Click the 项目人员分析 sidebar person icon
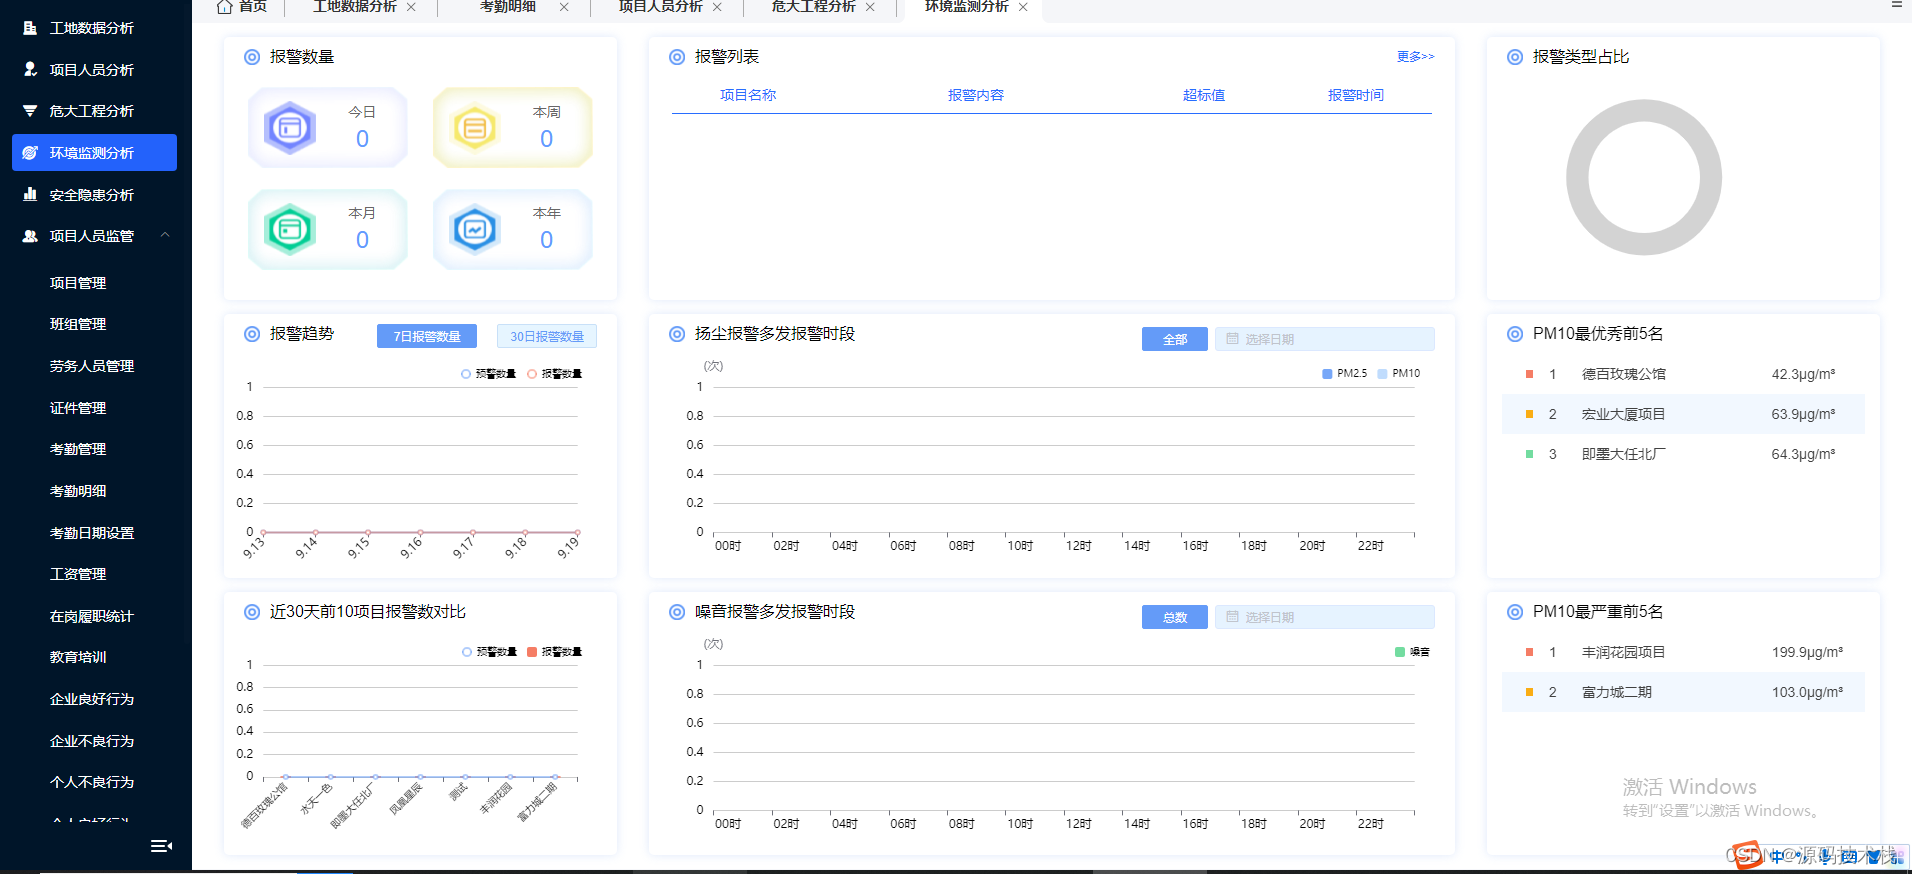The width and height of the screenshot is (1912, 874). [x=30, y=69]
